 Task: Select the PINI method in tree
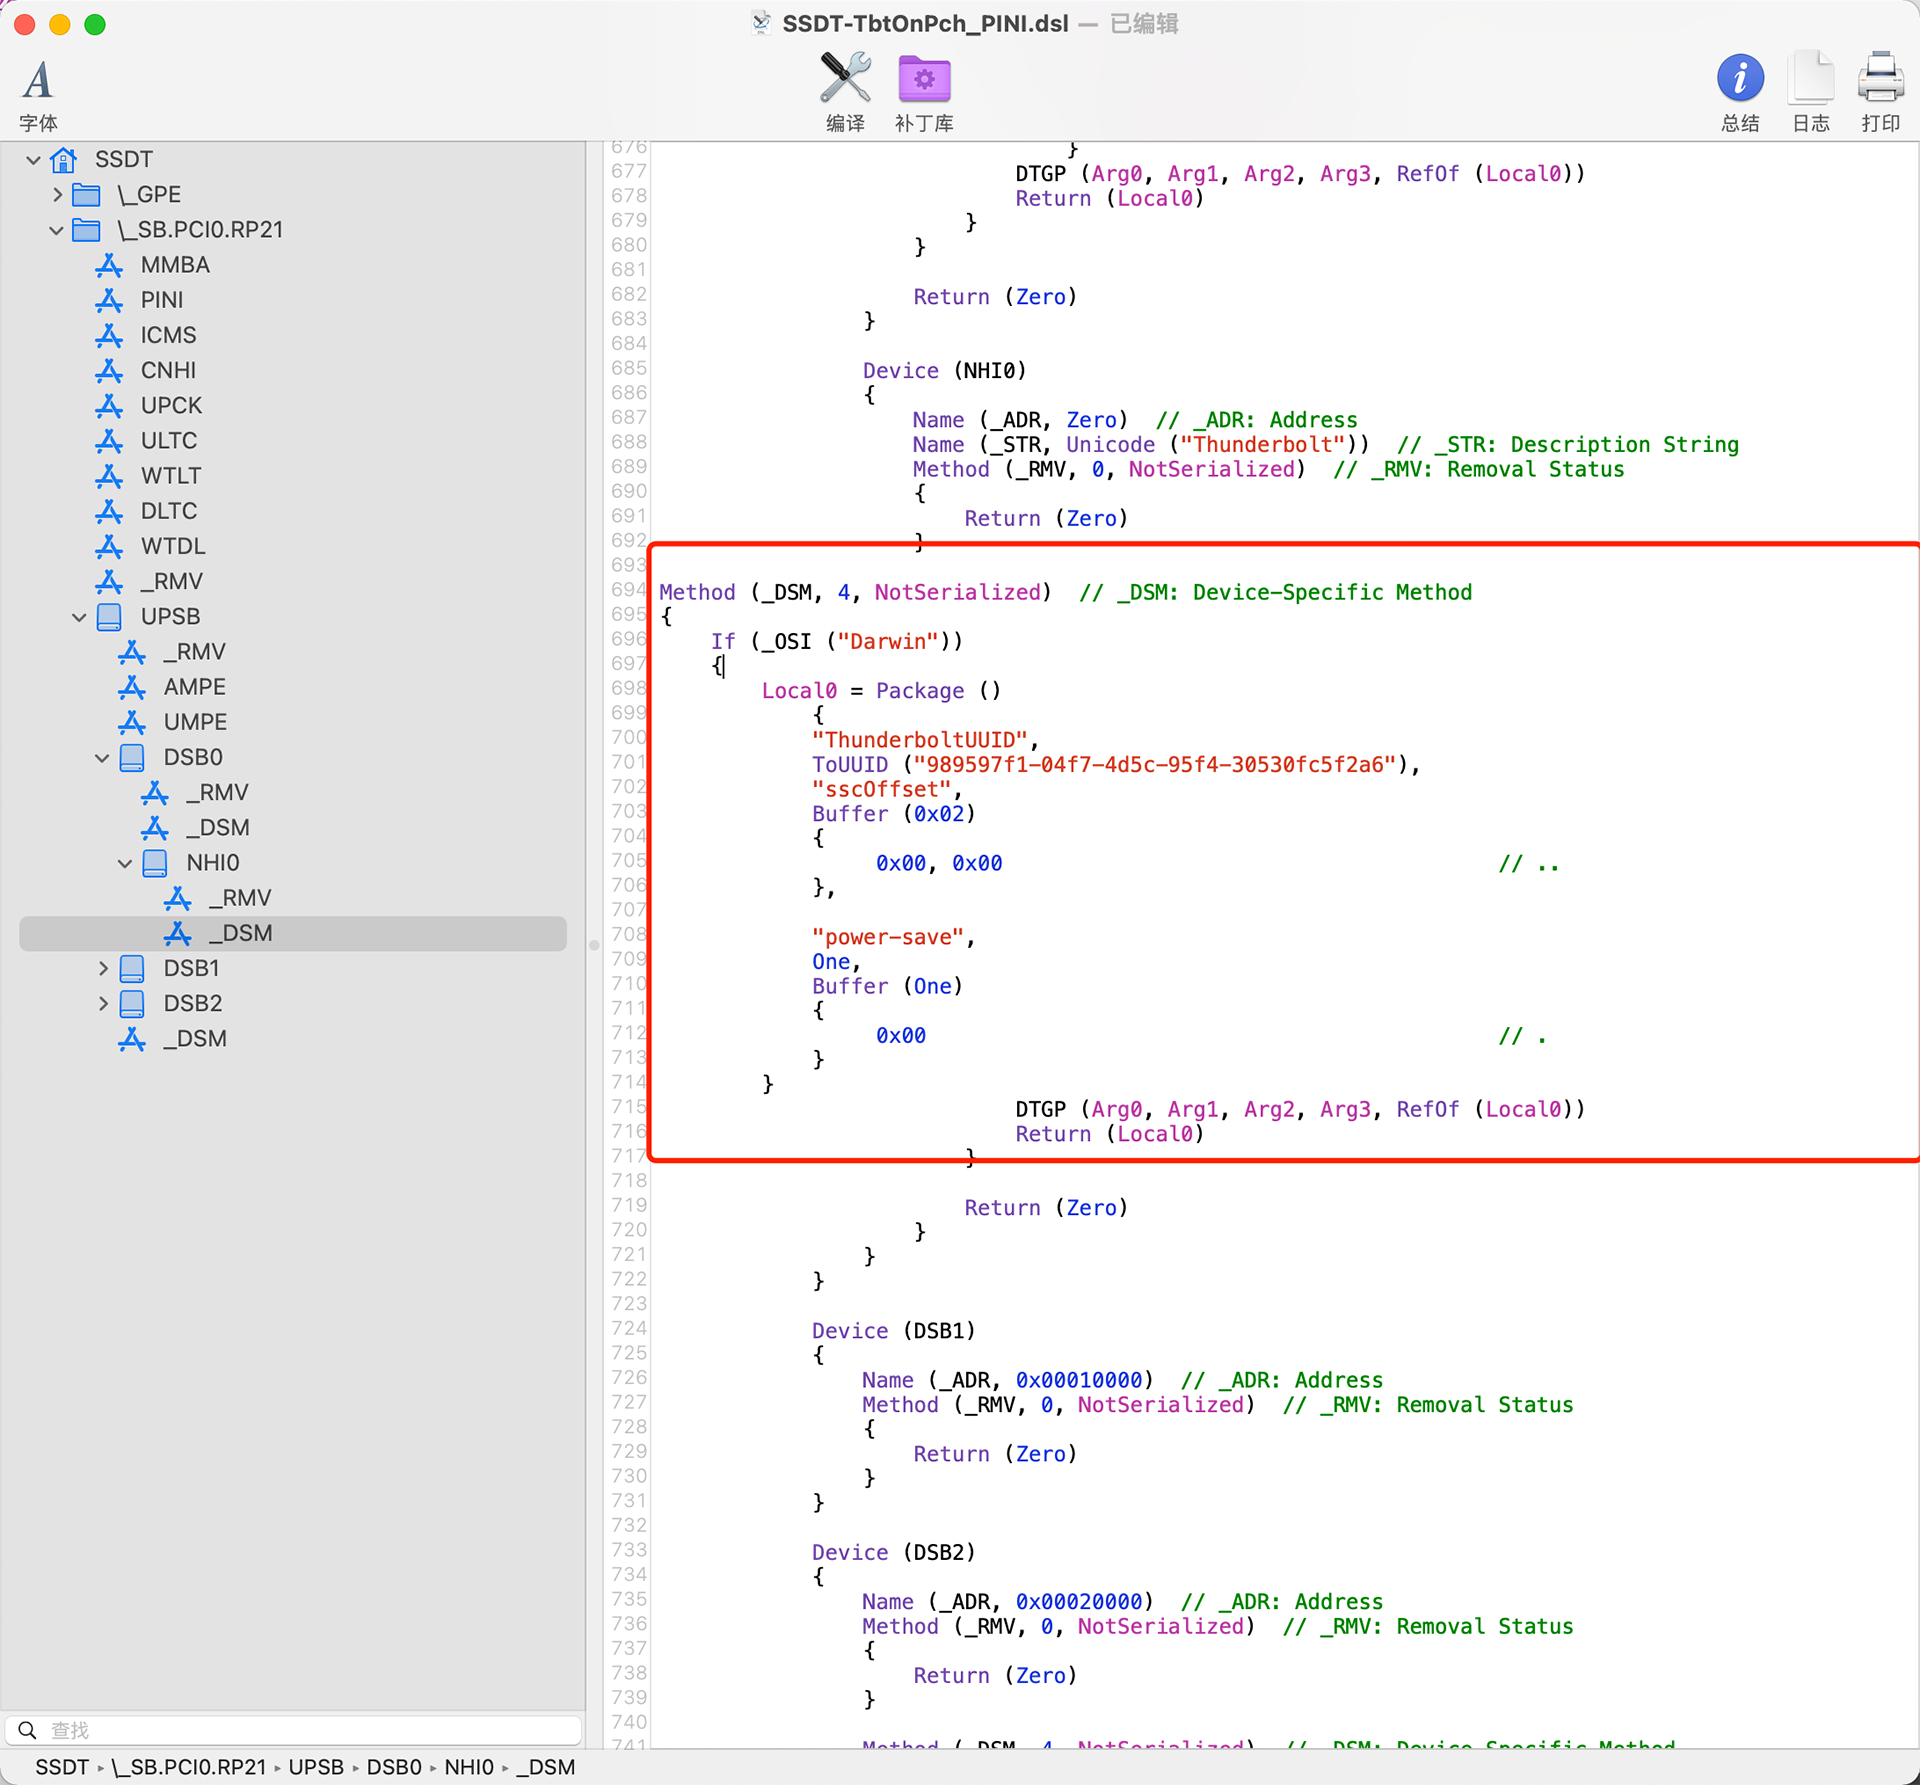click(161, 300)
